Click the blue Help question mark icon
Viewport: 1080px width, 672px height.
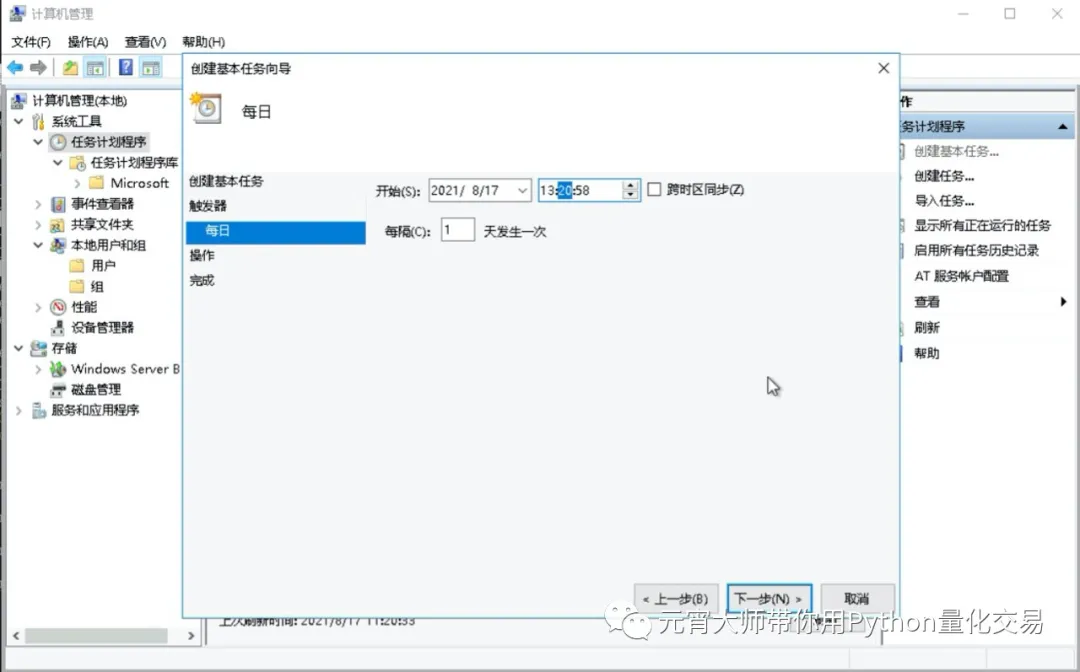coord(126,67)
